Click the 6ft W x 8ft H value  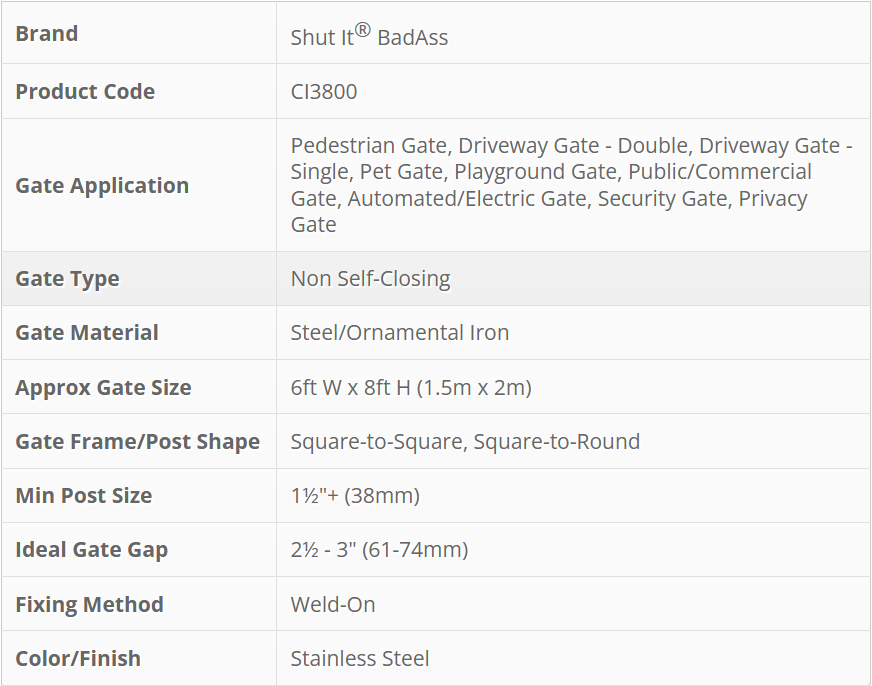click(411, 388)
